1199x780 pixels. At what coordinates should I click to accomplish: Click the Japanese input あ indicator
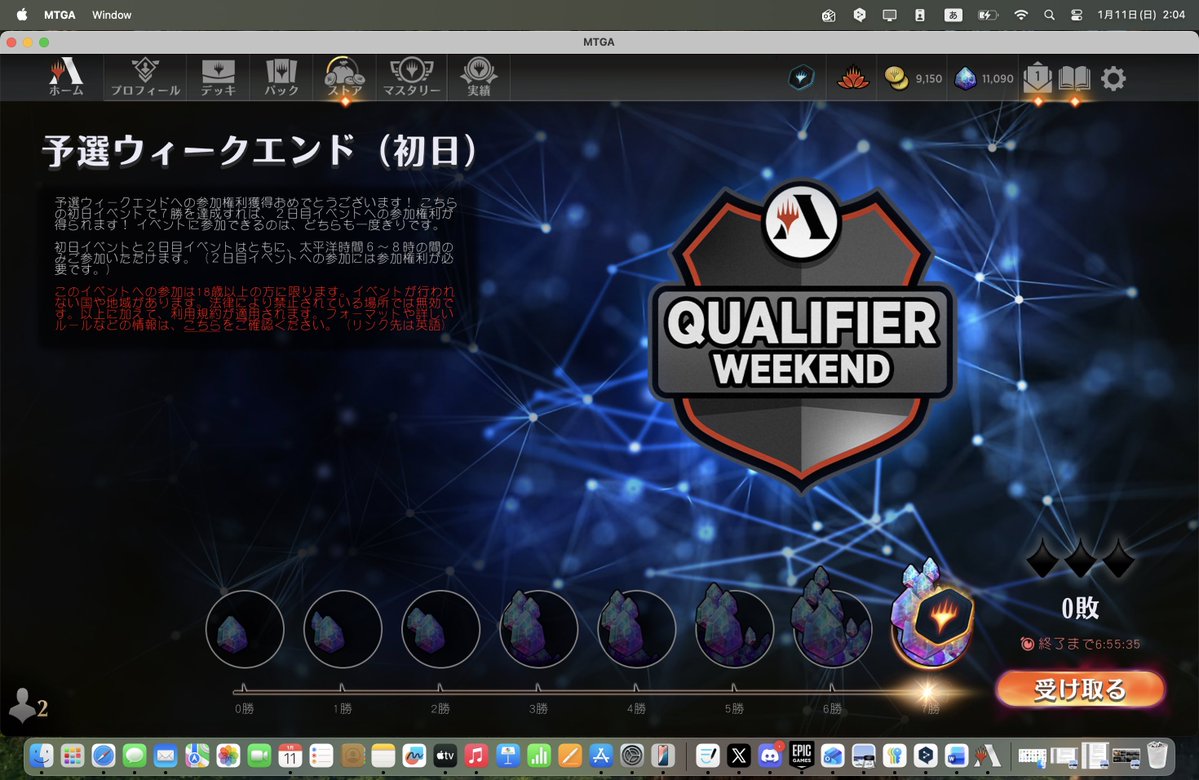pos(953,15)
